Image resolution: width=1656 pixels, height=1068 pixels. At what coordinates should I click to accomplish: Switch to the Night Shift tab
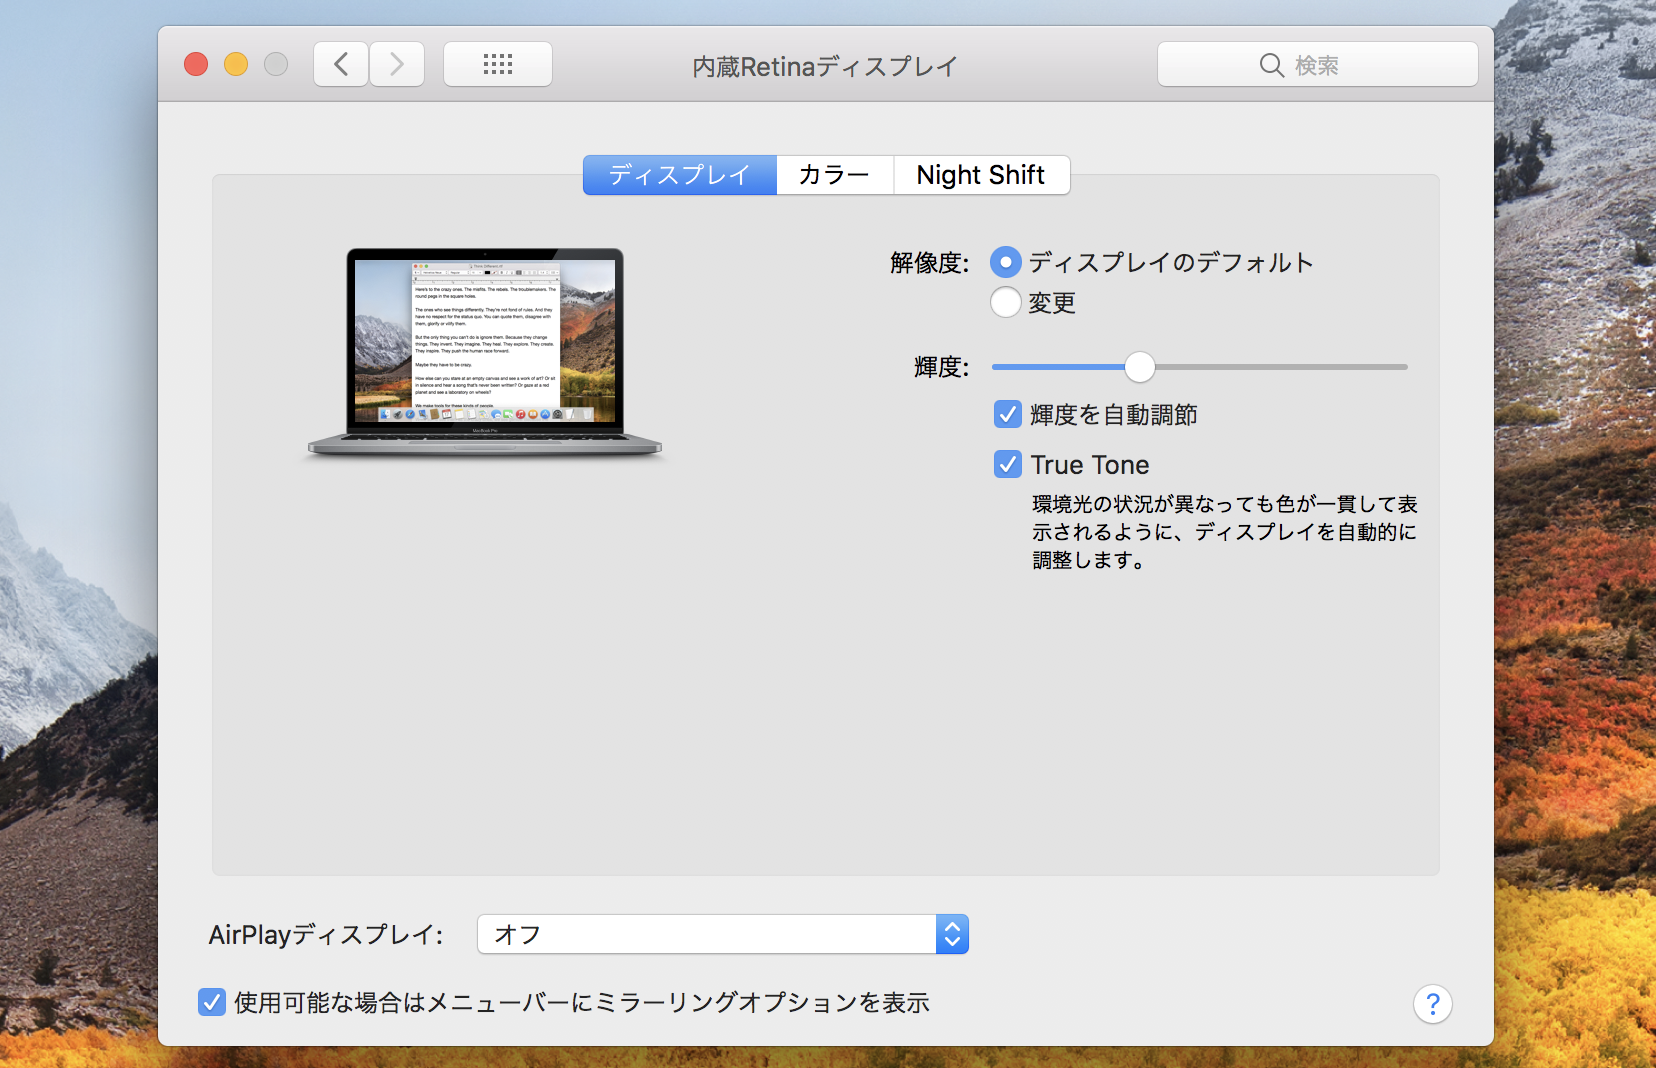coord(980,175)
